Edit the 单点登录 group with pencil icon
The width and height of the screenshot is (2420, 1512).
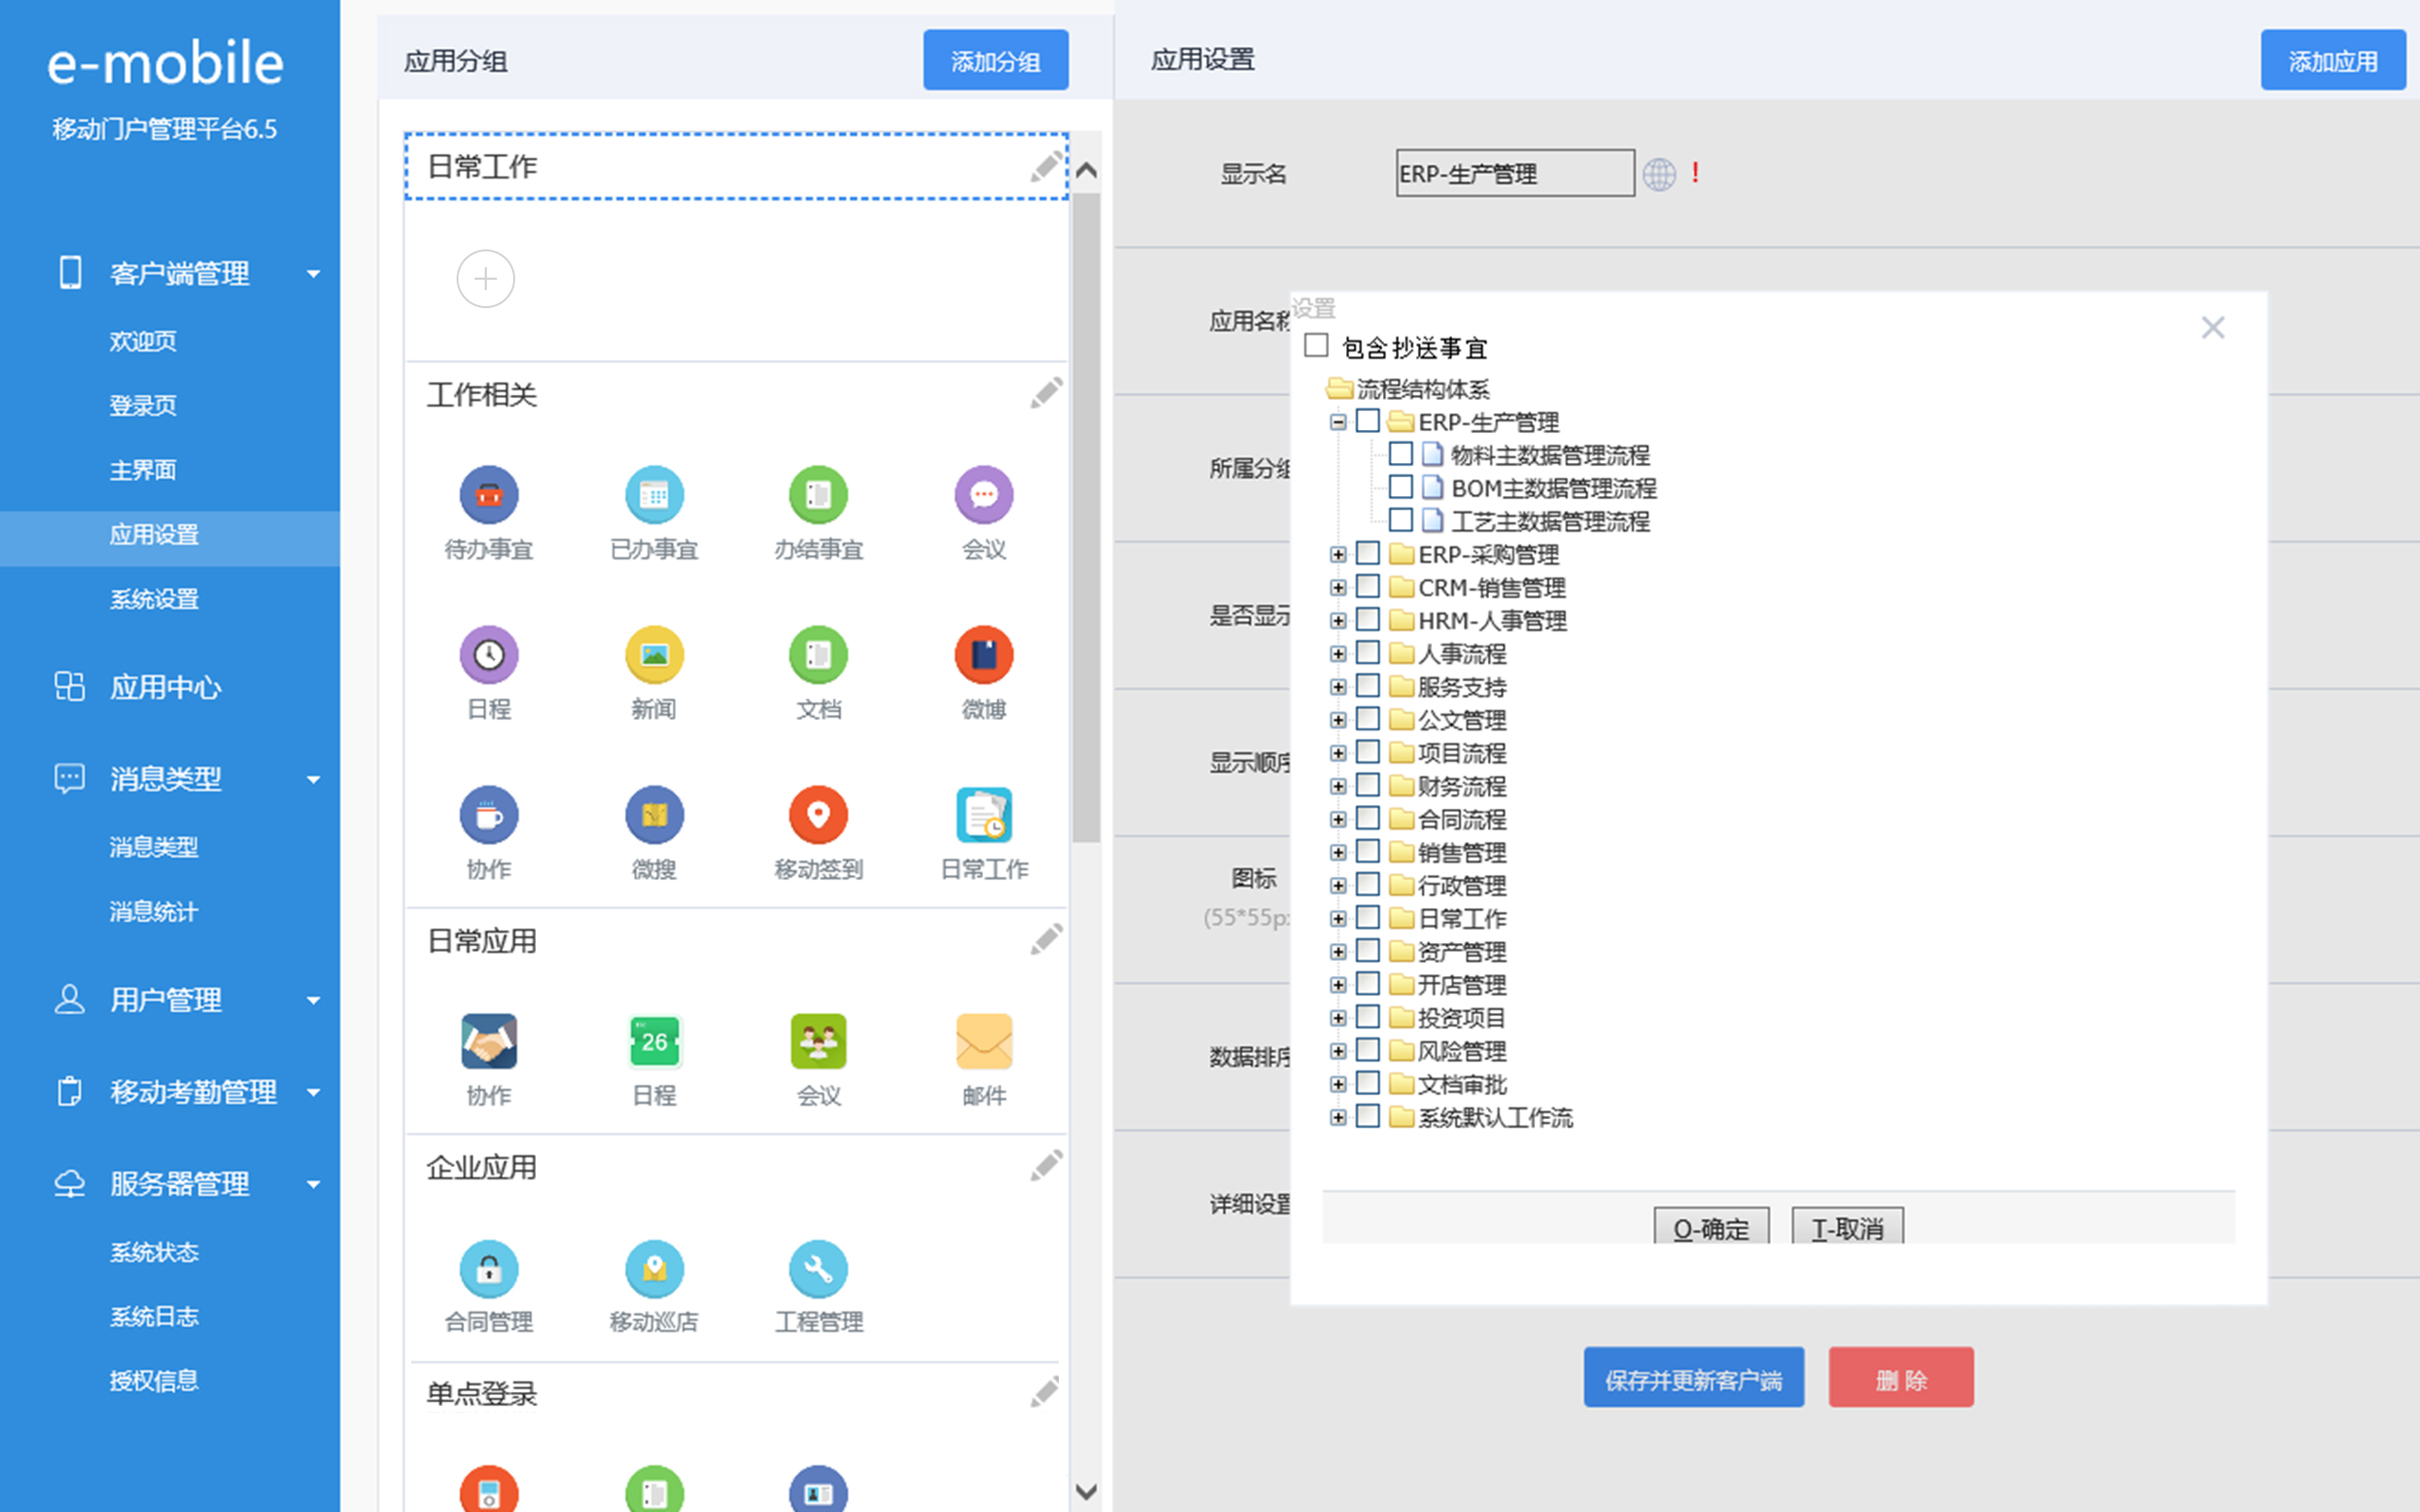[1046, 1392]
